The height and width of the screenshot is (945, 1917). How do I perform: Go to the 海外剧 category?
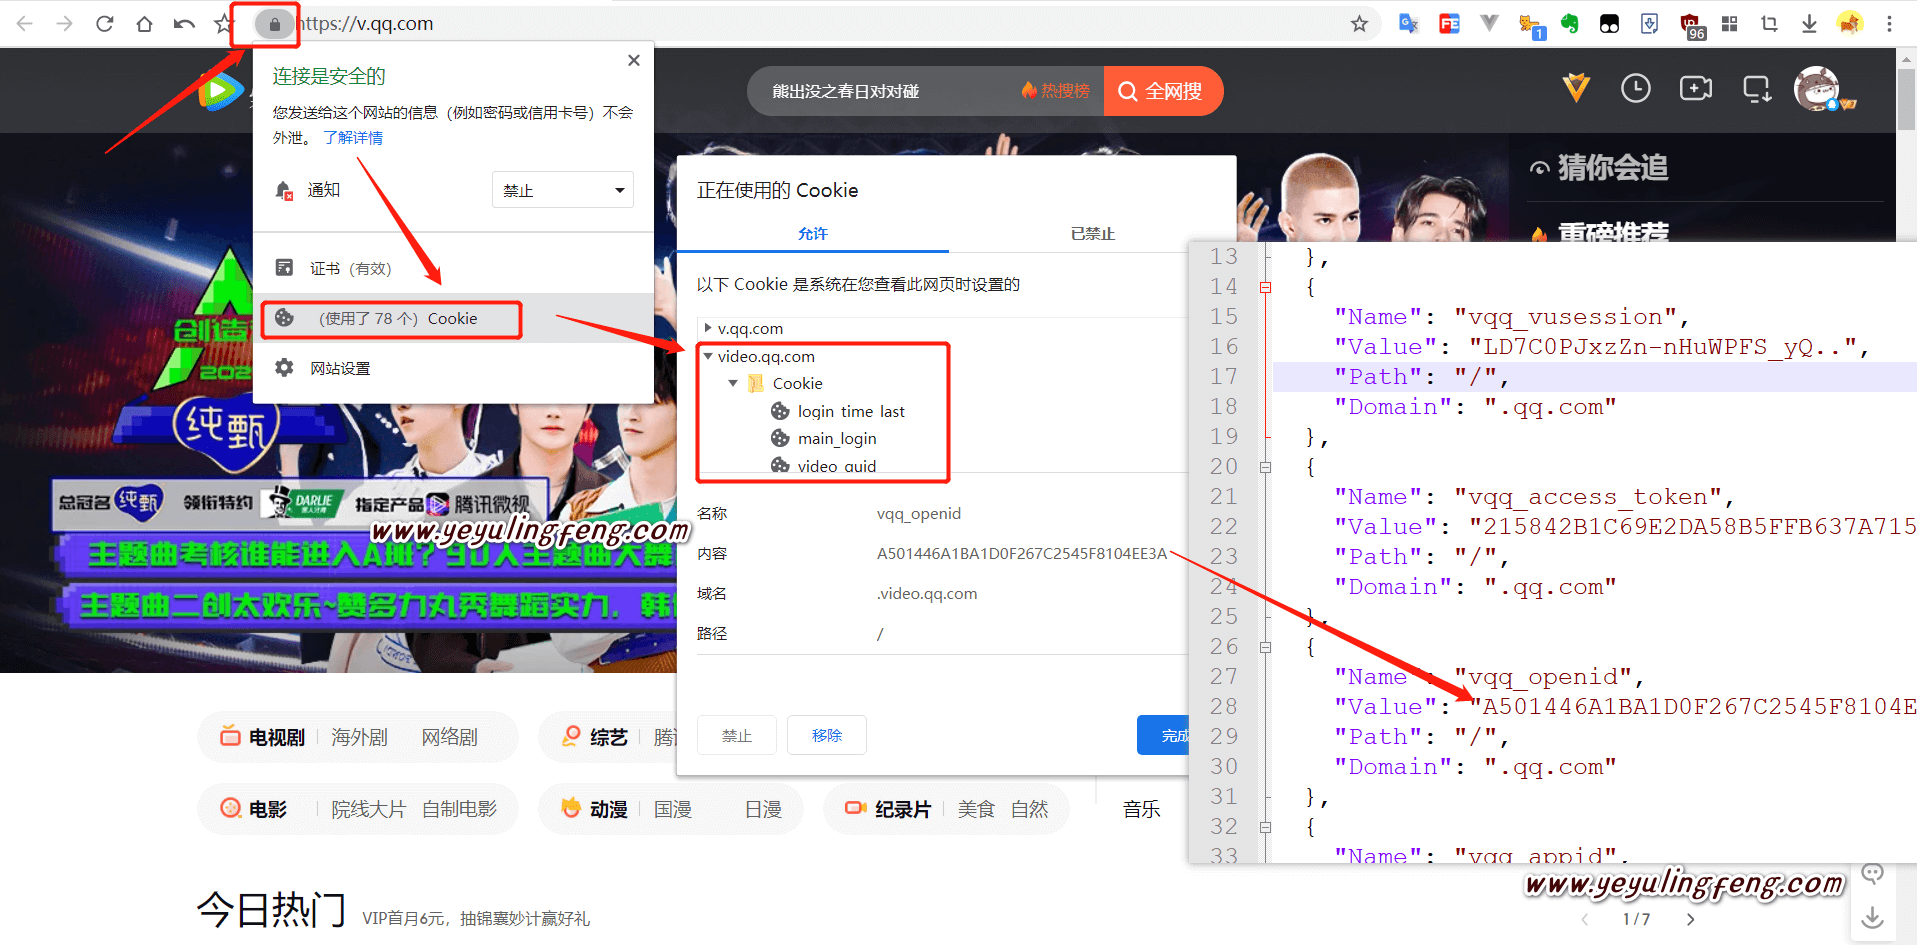[359, 737]
